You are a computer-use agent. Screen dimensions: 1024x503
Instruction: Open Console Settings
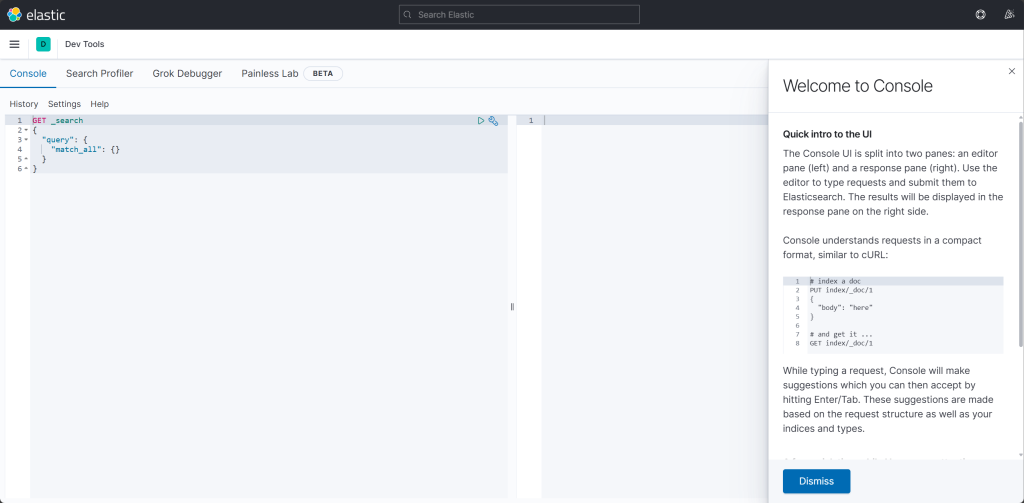[64, 104]
